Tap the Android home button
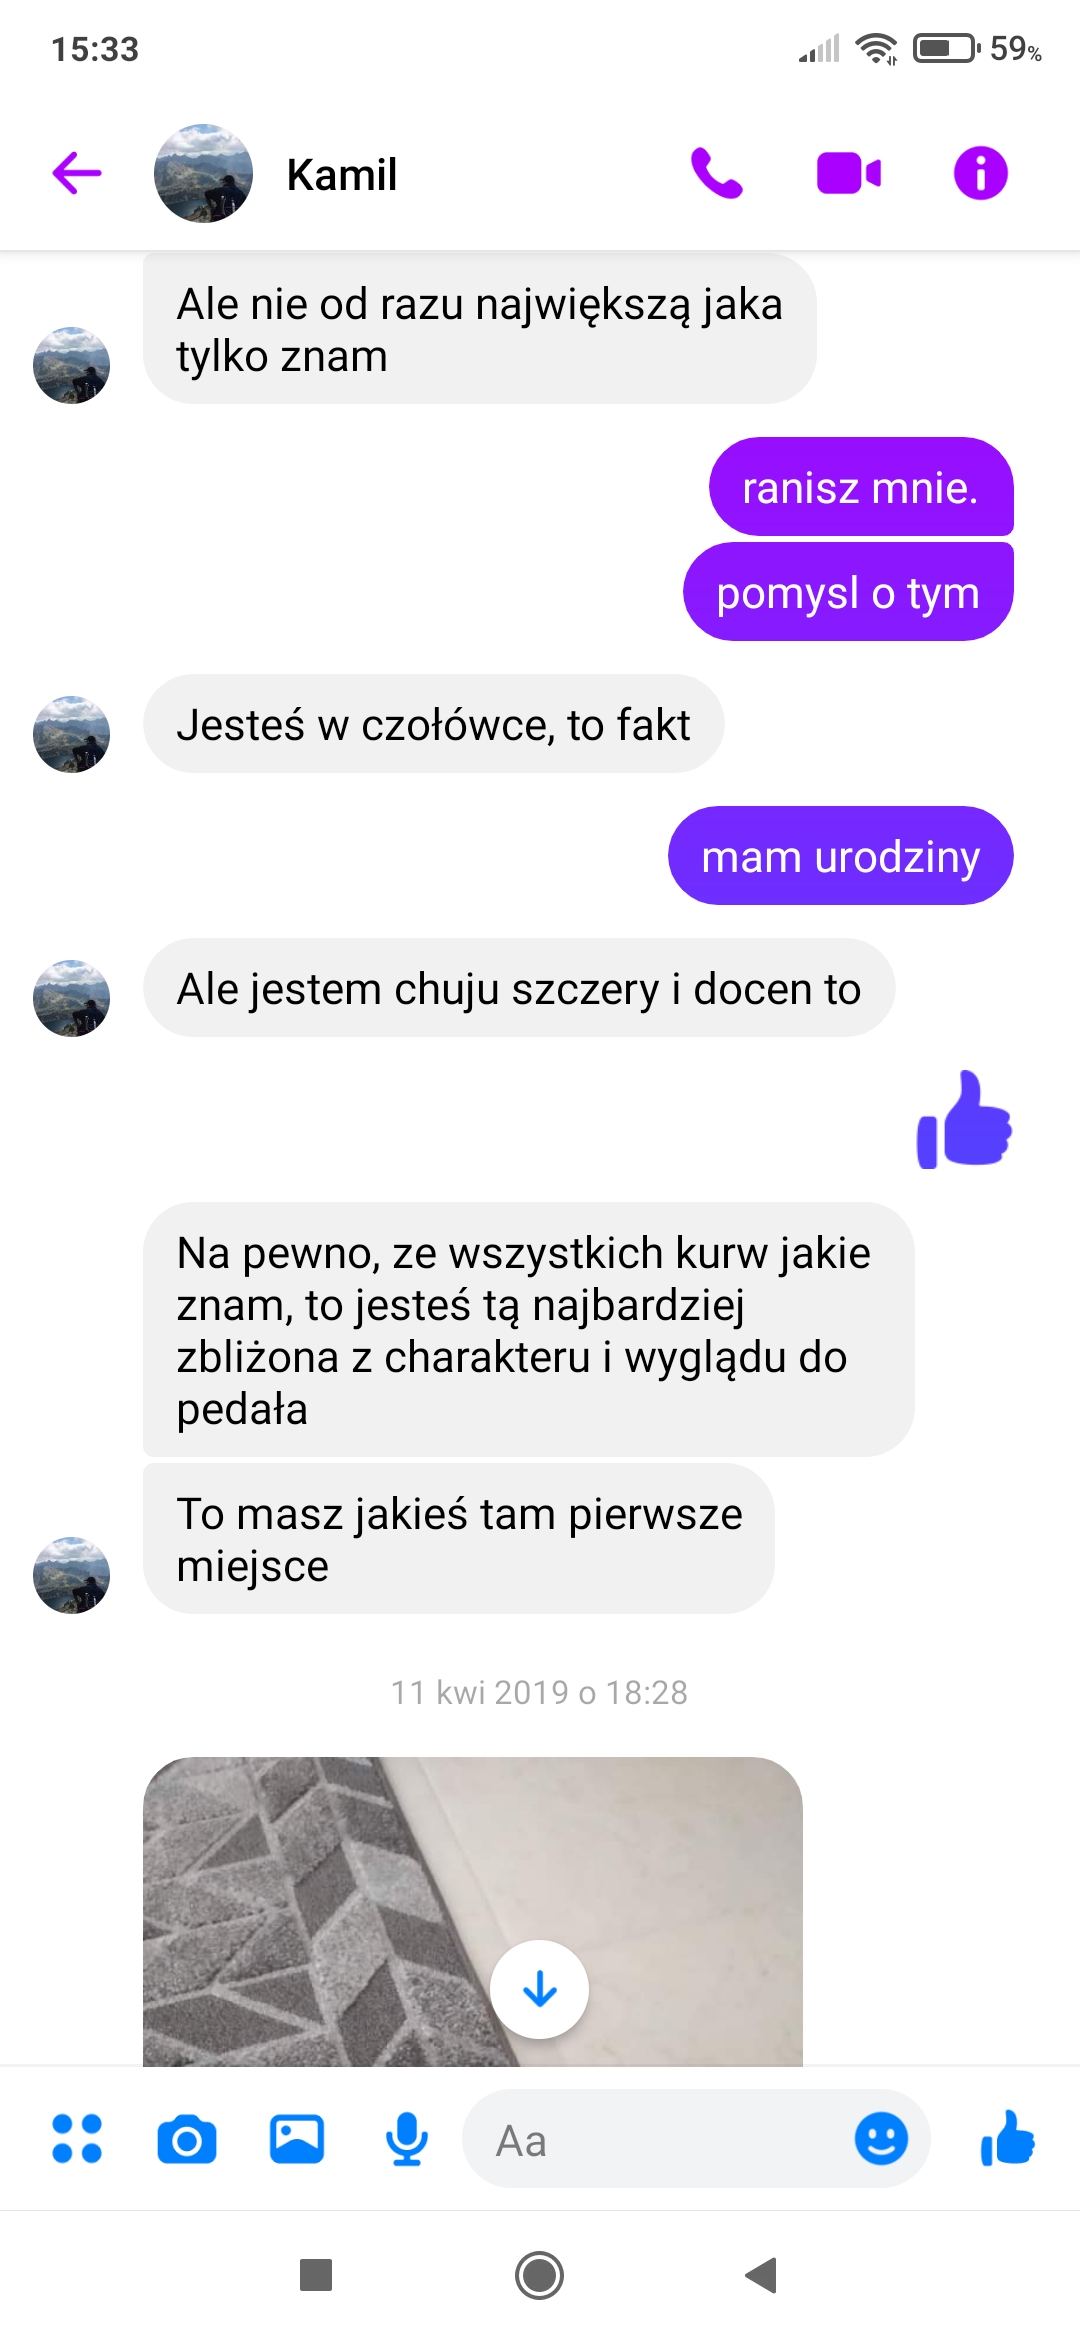This screenshot has width=1080, height=2340. tap(539, 2275)
